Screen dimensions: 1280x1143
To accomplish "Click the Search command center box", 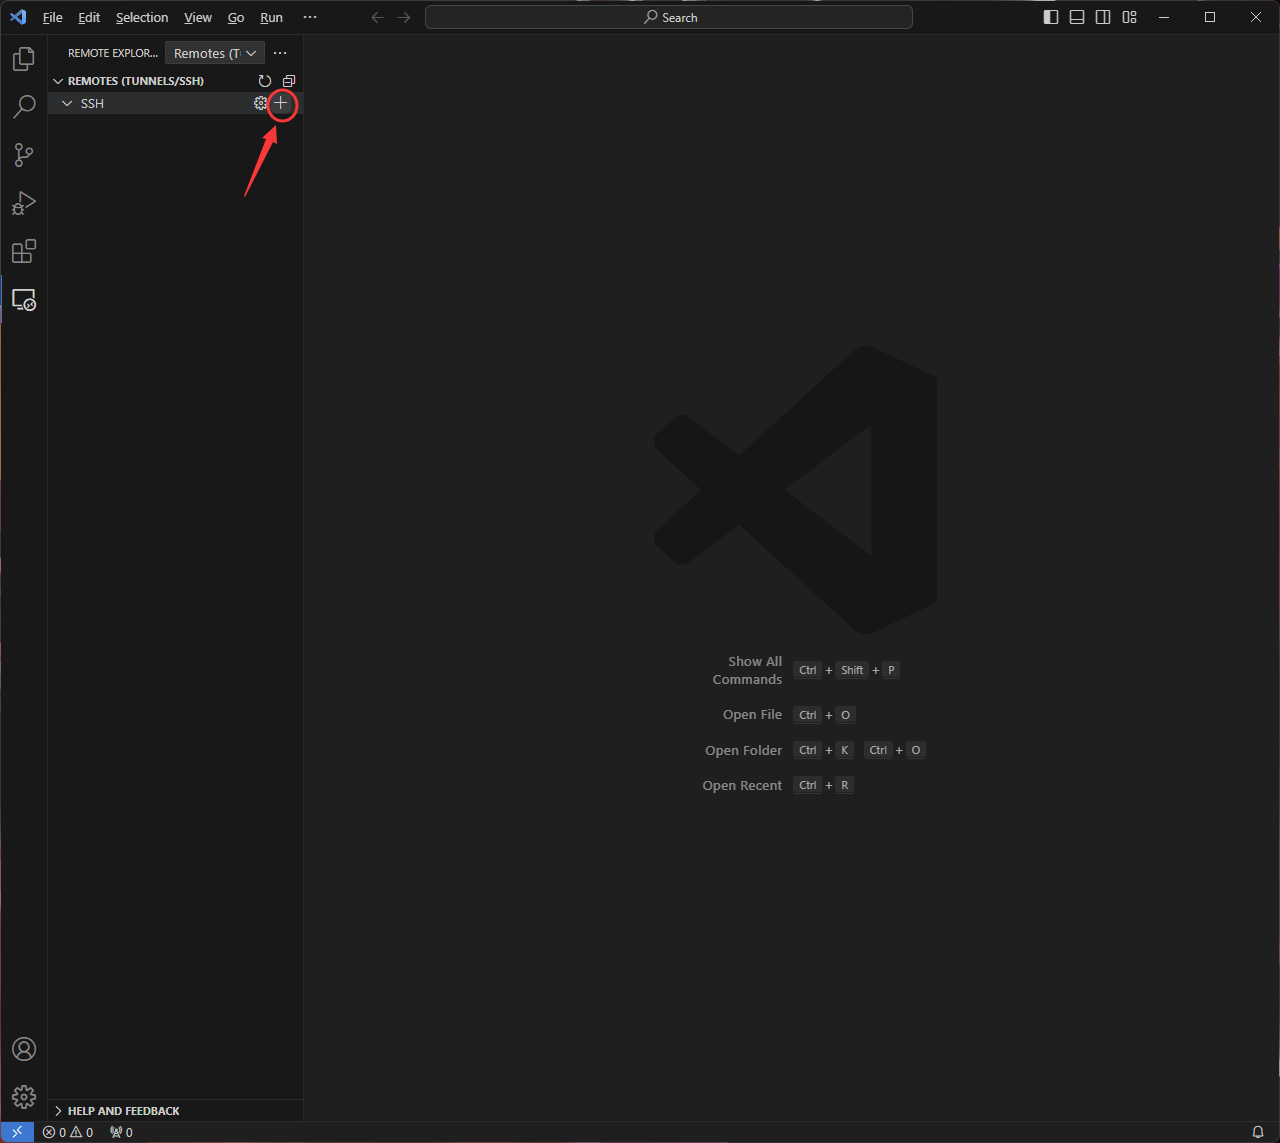I will coord(669,17).
